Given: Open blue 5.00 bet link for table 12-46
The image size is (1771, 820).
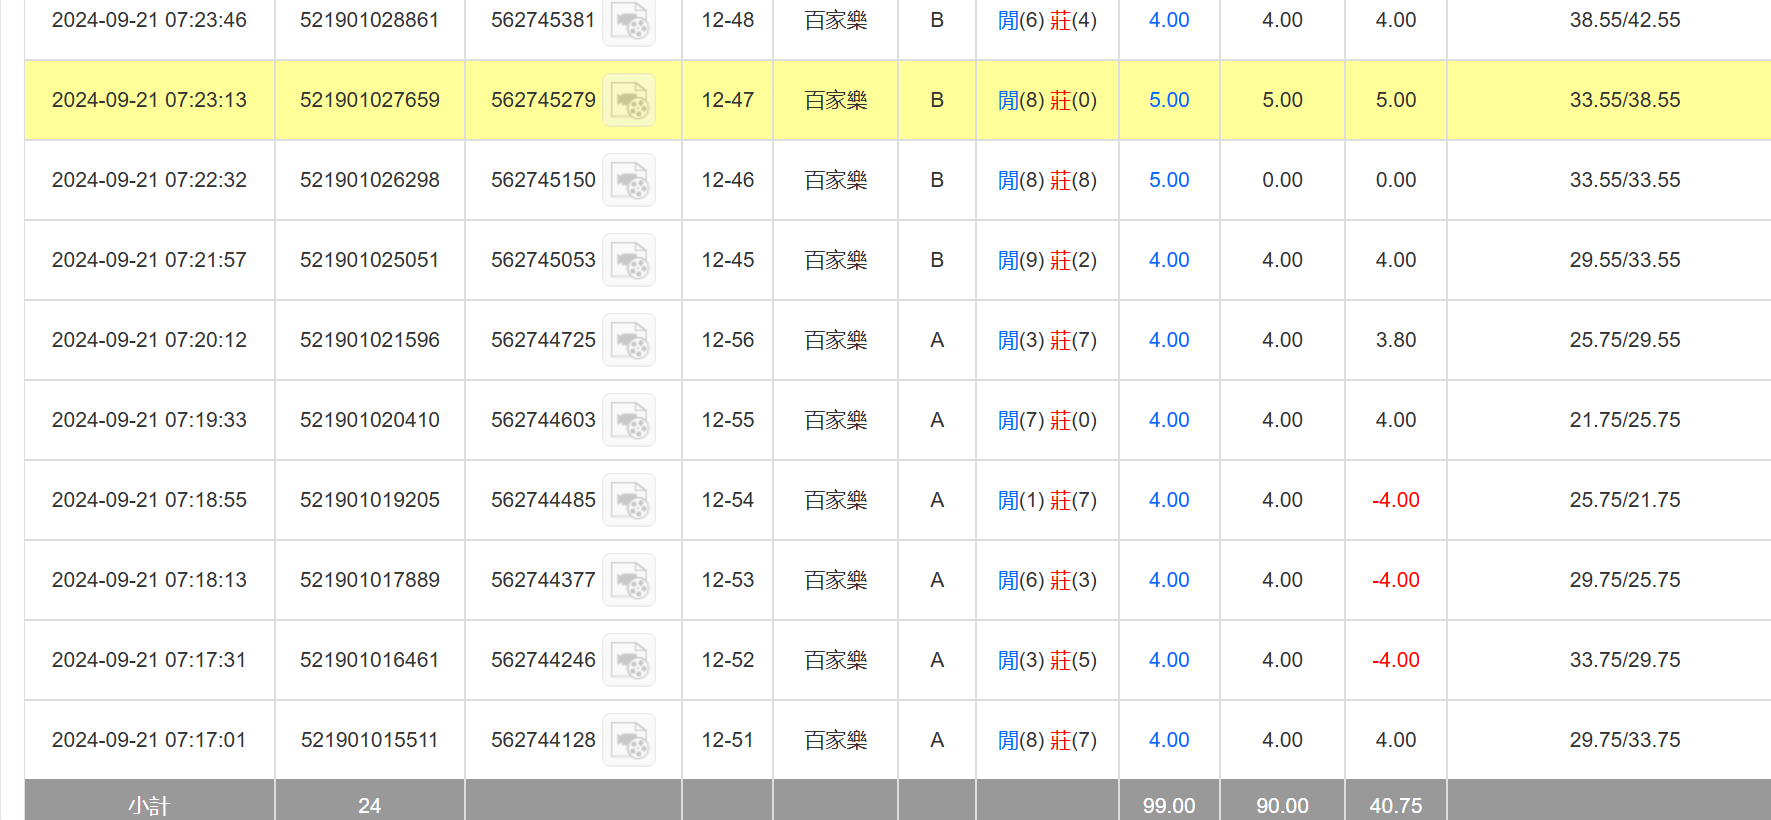Looking at the screenshot, I should click(x=1168, y=180).
